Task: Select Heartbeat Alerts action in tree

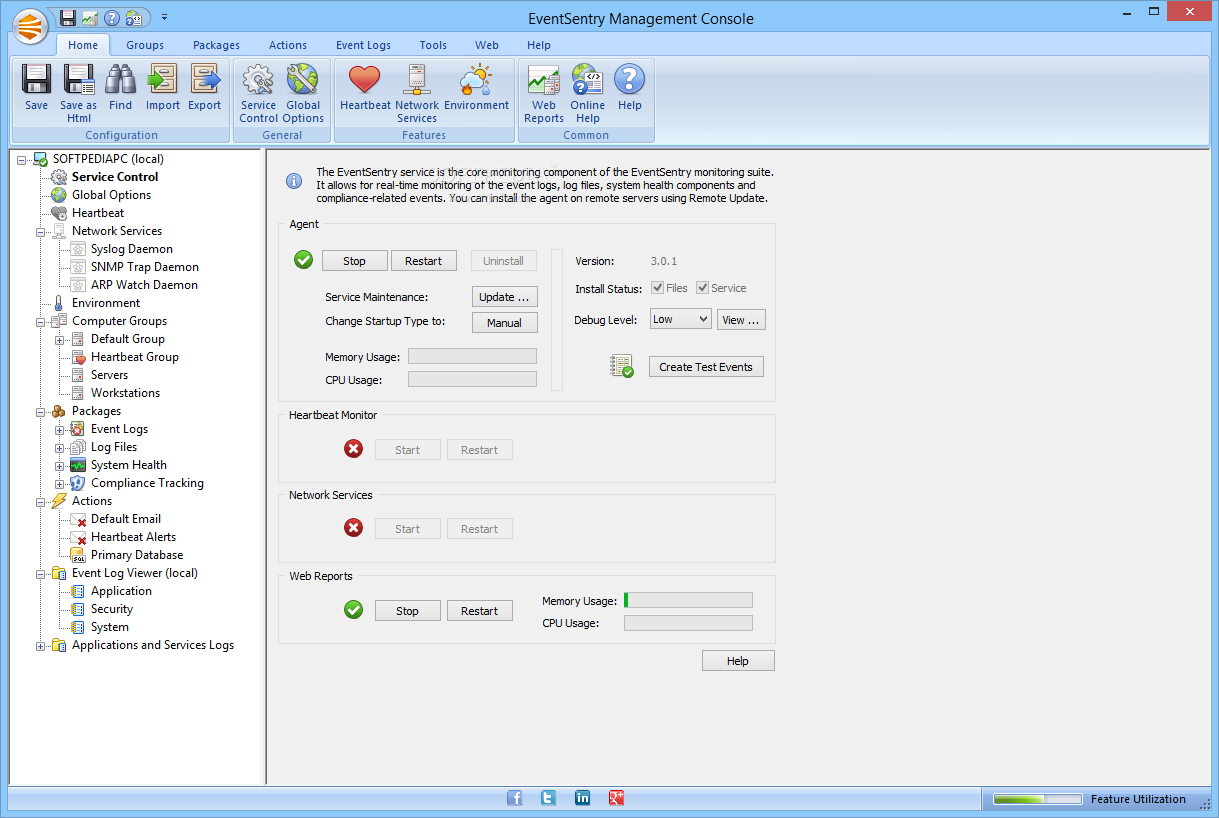Action: pos(133,537)
